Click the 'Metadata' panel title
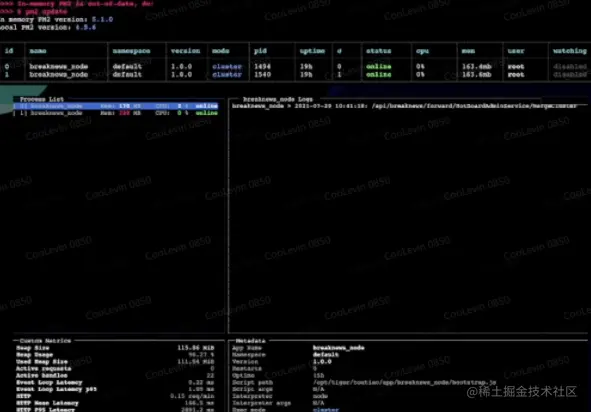Image resolution: width=591 pixels, height=412 pixels. tap(250, 341)
